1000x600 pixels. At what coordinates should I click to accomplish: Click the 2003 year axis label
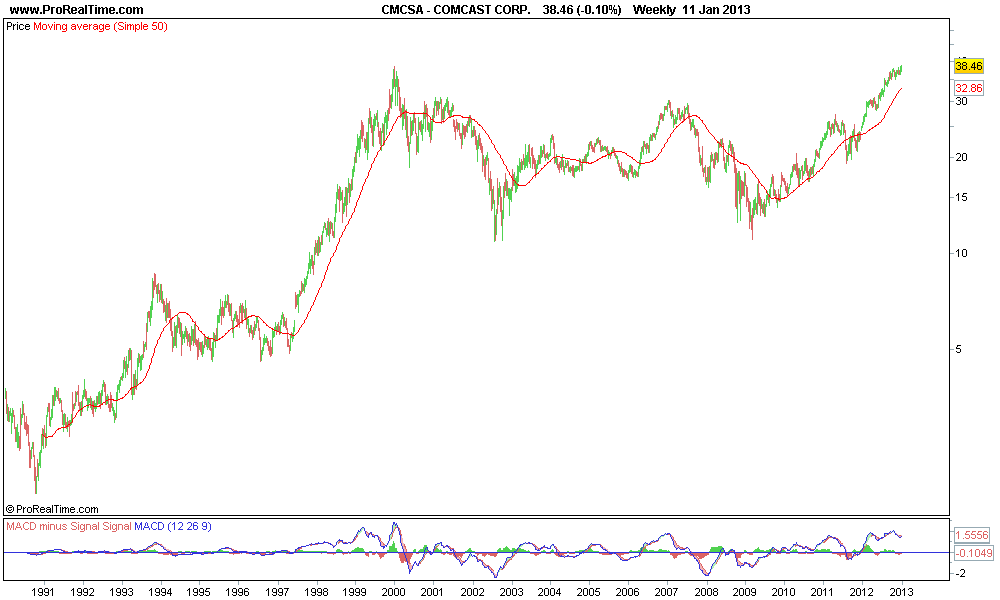click(x=511, y=592)
